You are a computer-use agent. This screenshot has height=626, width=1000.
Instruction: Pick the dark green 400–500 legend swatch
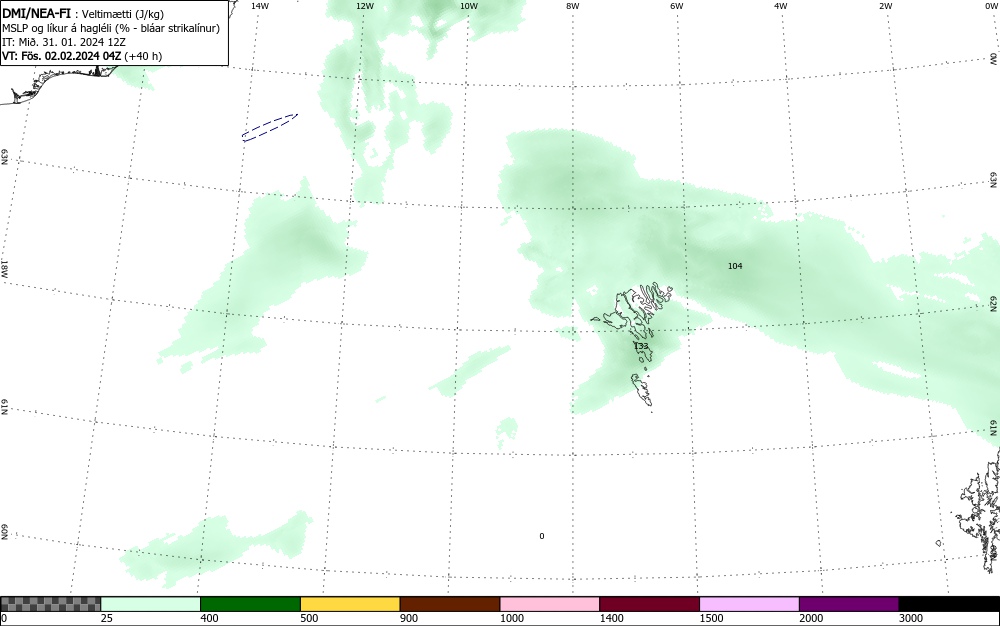click(250, 604)
